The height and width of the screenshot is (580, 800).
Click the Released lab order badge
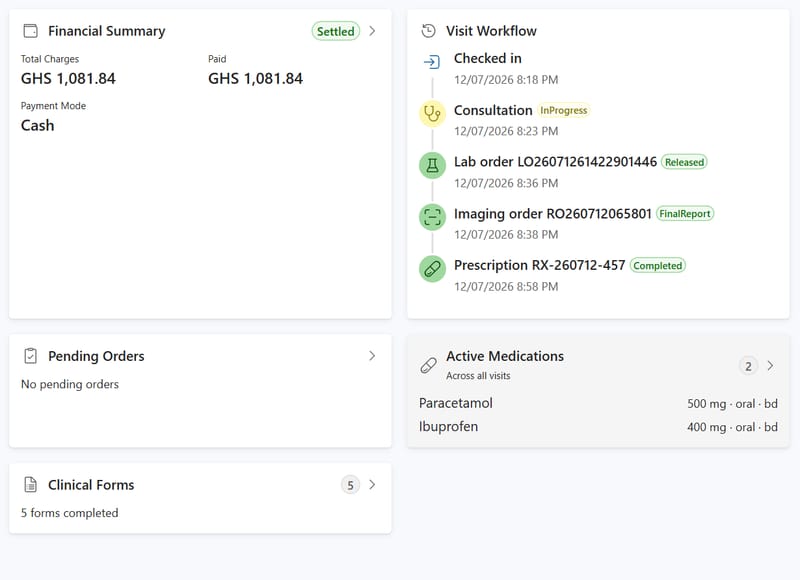pos(684,162)
